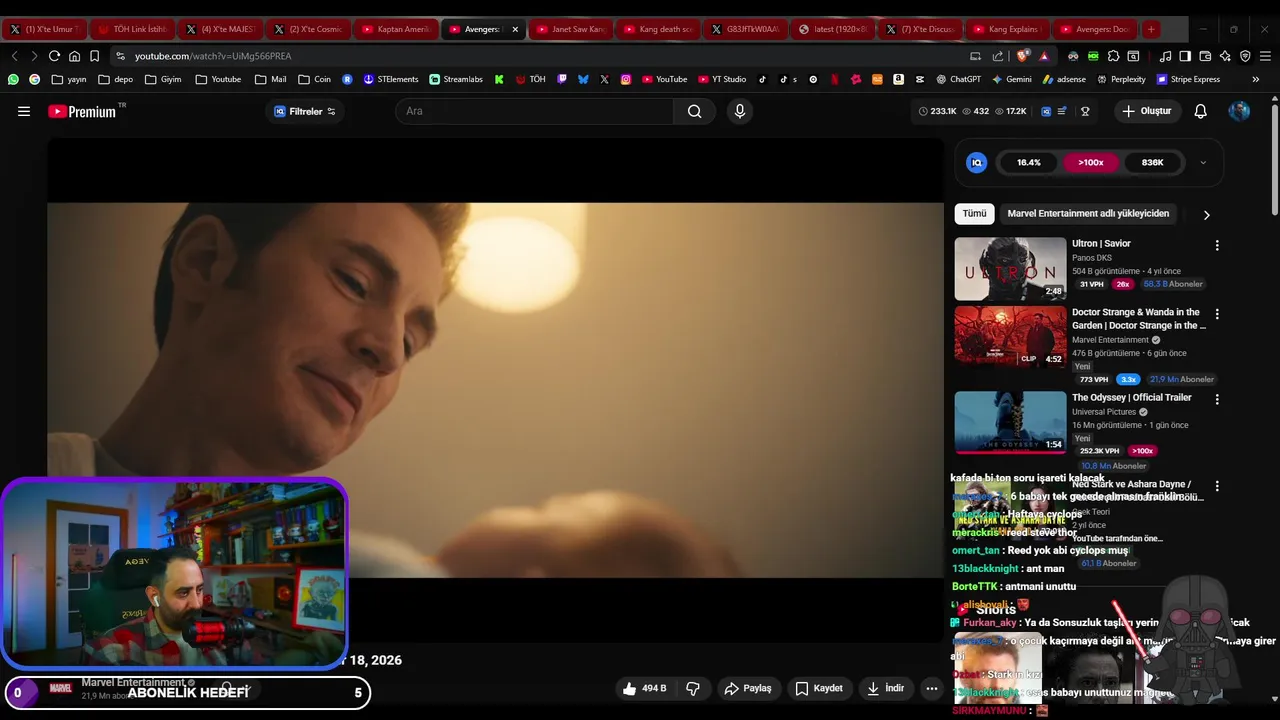This screenshot has height=720, width=1280.
Task: Dislike the video
Action: [x=692, y=688]
